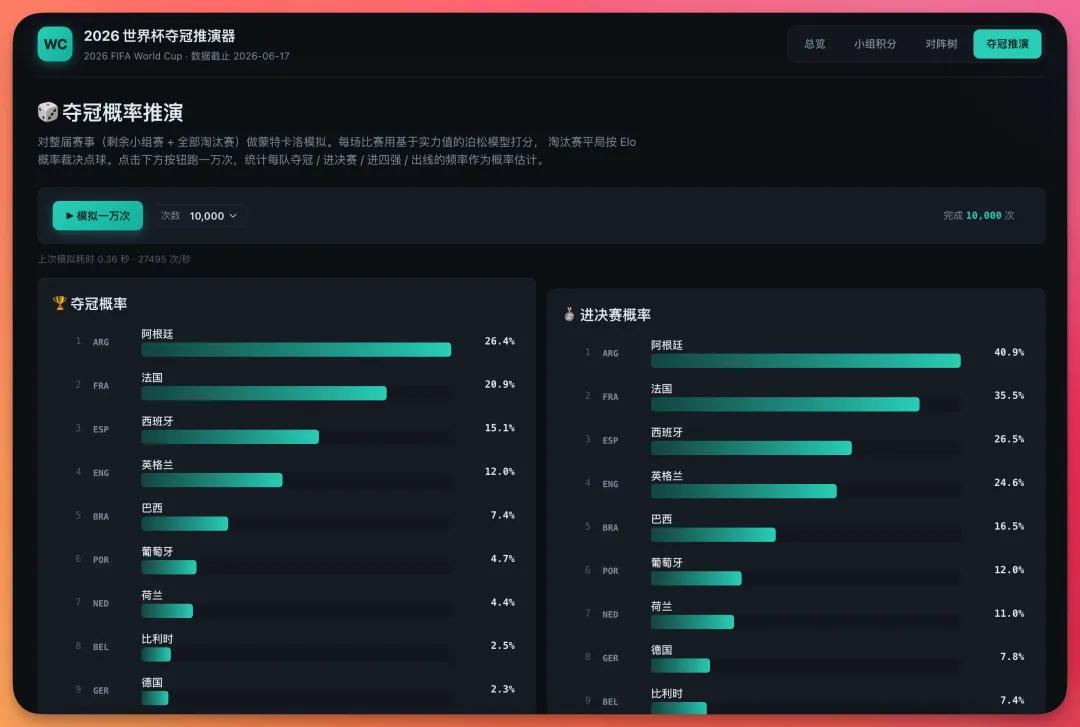Click GER code in 进决赛概率 panel
This screenshot has height=727, width=1080.
coord(610,657)
